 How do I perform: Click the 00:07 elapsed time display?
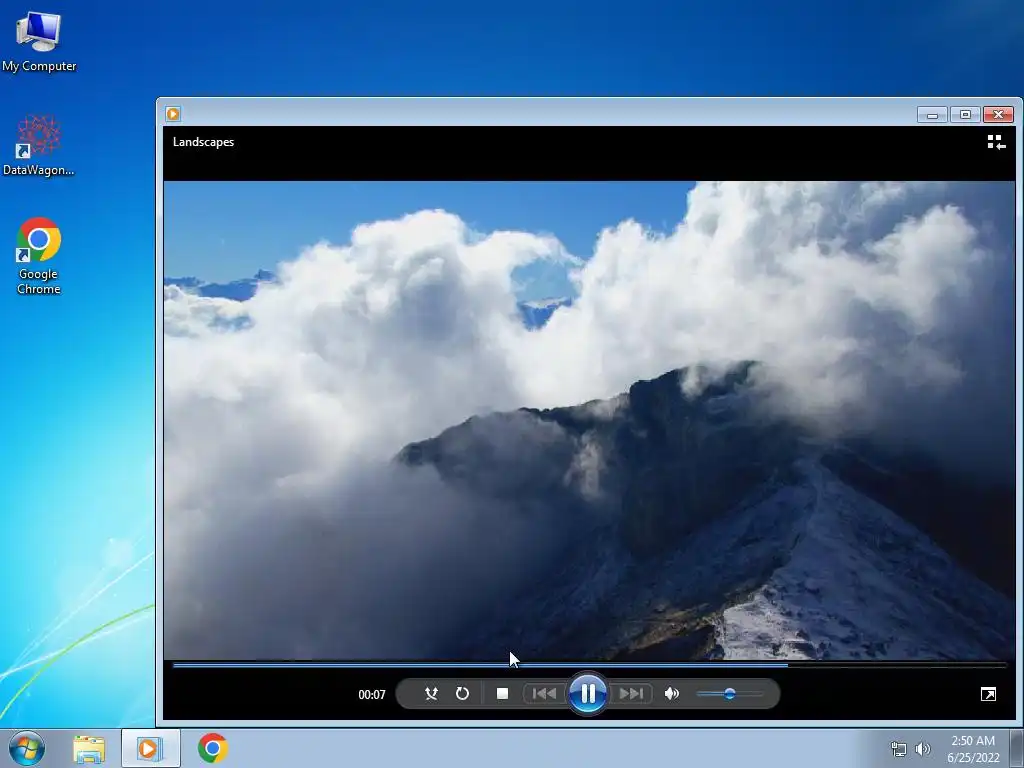point(372,695)
